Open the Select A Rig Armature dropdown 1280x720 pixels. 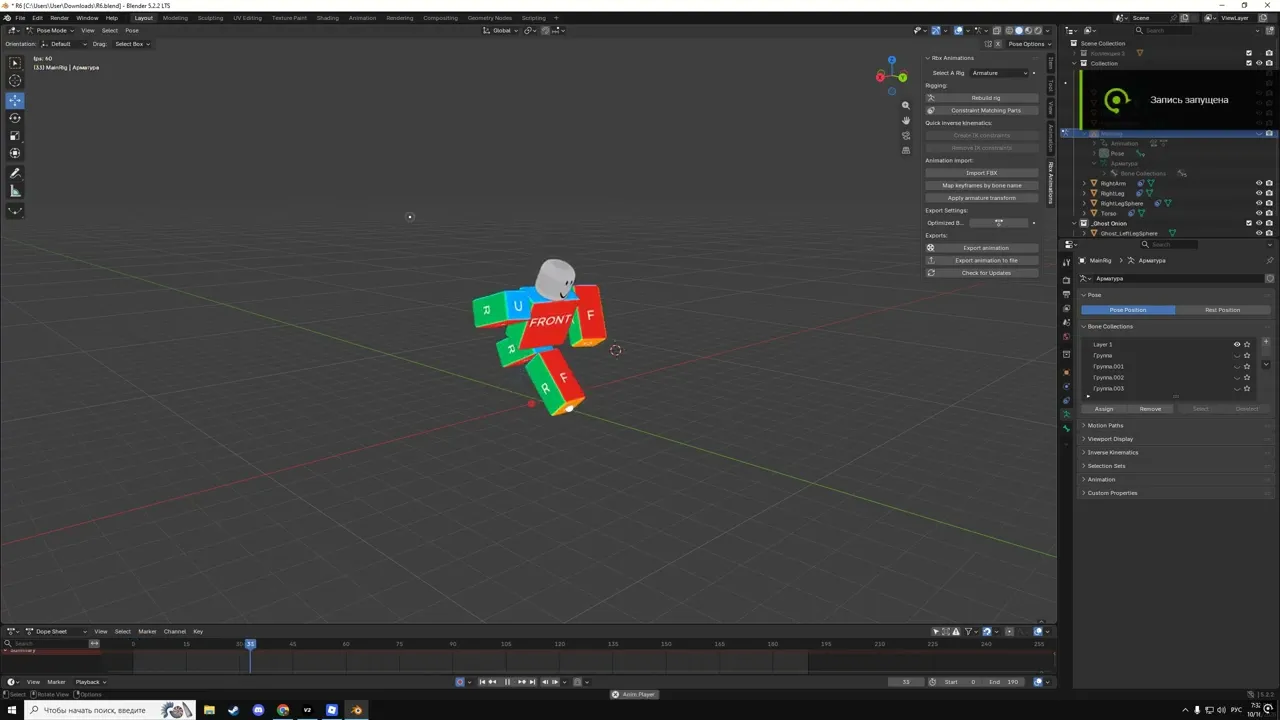(1001, 73)
